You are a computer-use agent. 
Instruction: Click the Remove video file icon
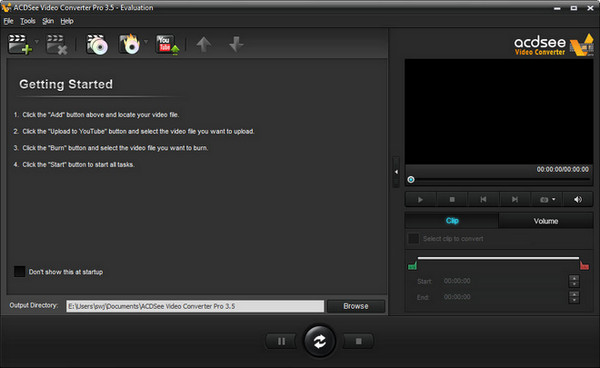click(x=57, y=44)
